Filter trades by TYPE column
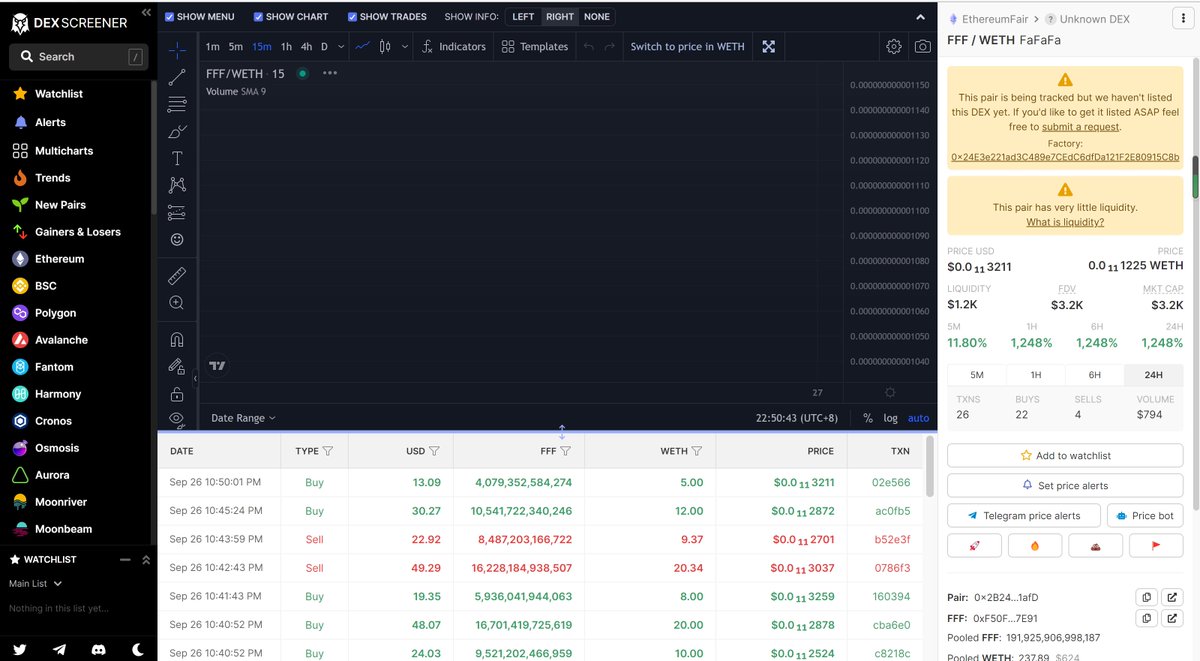 point(328,451)
